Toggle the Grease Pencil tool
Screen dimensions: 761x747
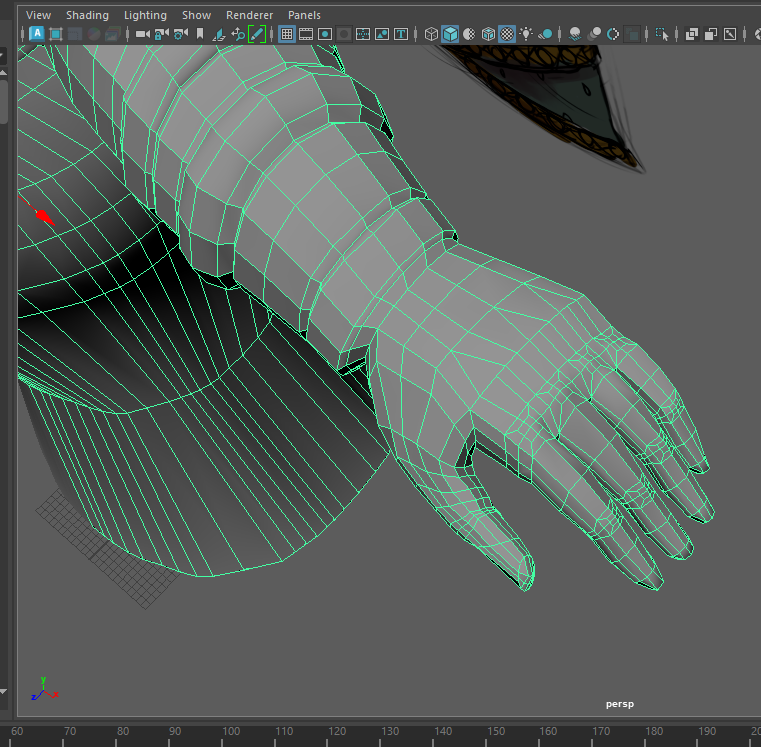[x=257, y=34]
